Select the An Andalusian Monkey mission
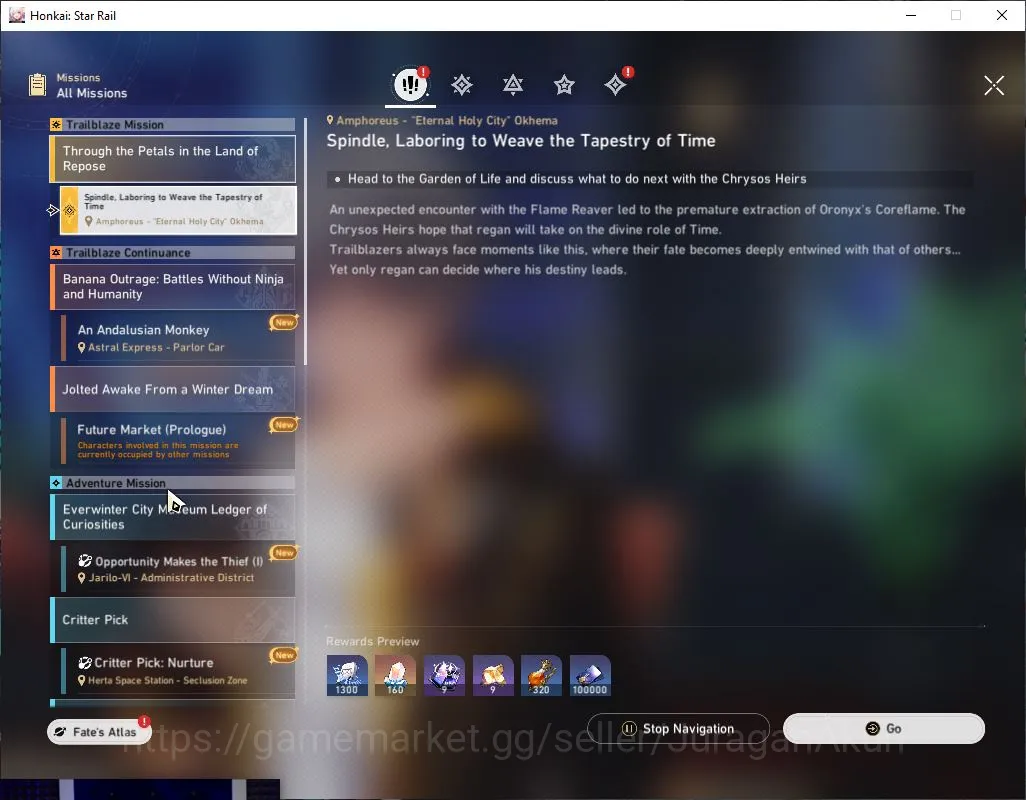 pyautogui.click(x=178, y=338)
